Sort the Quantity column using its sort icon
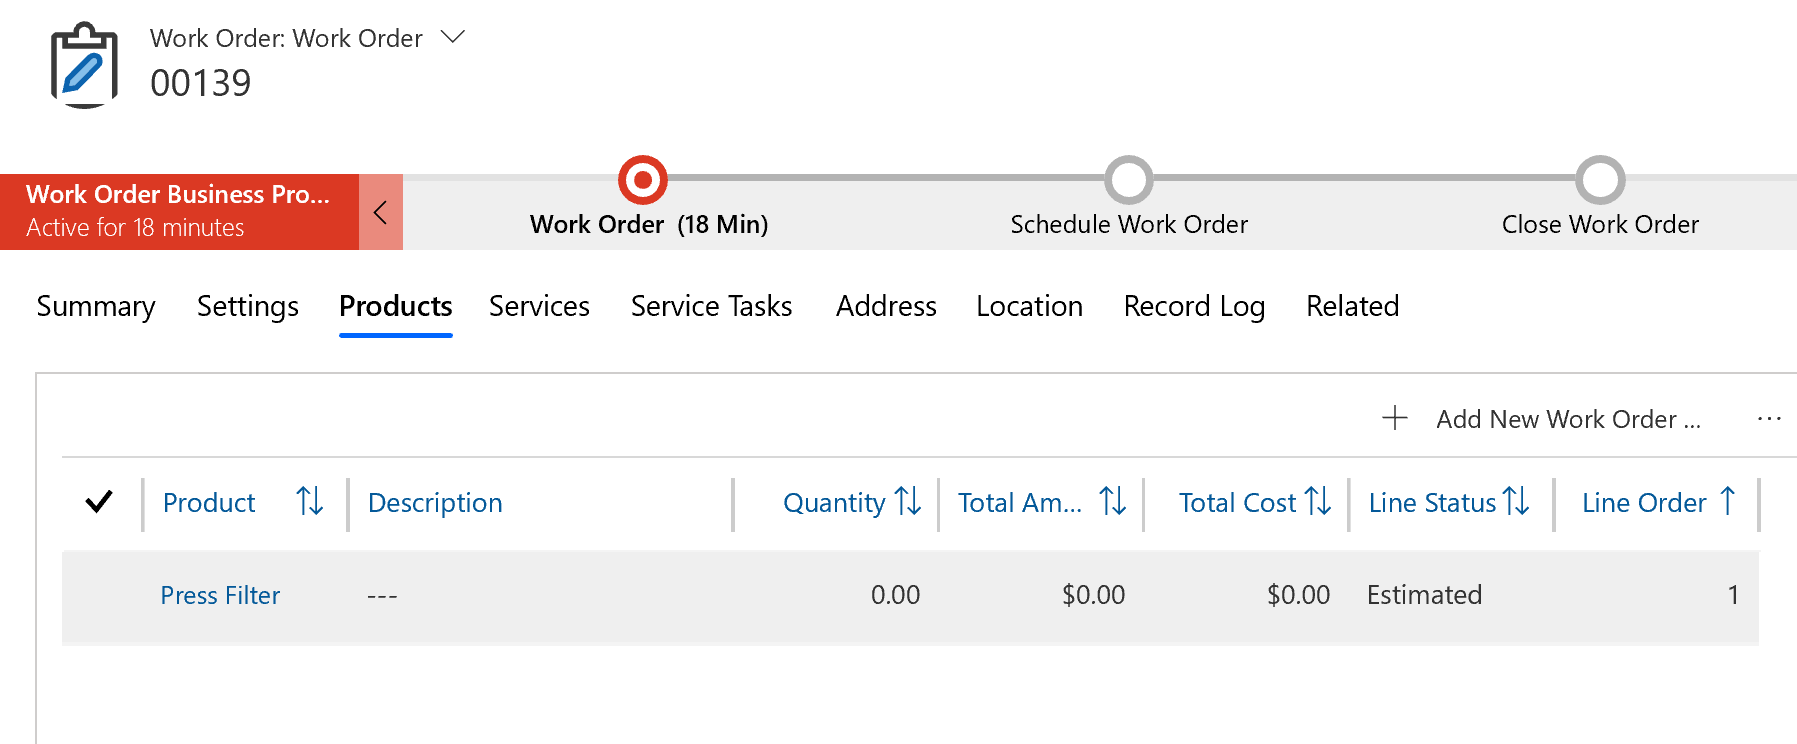Viewport: 1797px width, 744px height. pyautogui.click(x=907, y=503)
